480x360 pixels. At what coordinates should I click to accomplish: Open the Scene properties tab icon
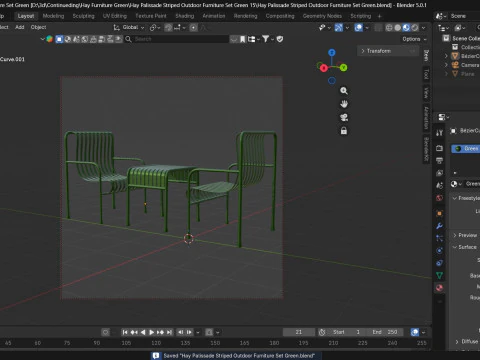[439, 185]
